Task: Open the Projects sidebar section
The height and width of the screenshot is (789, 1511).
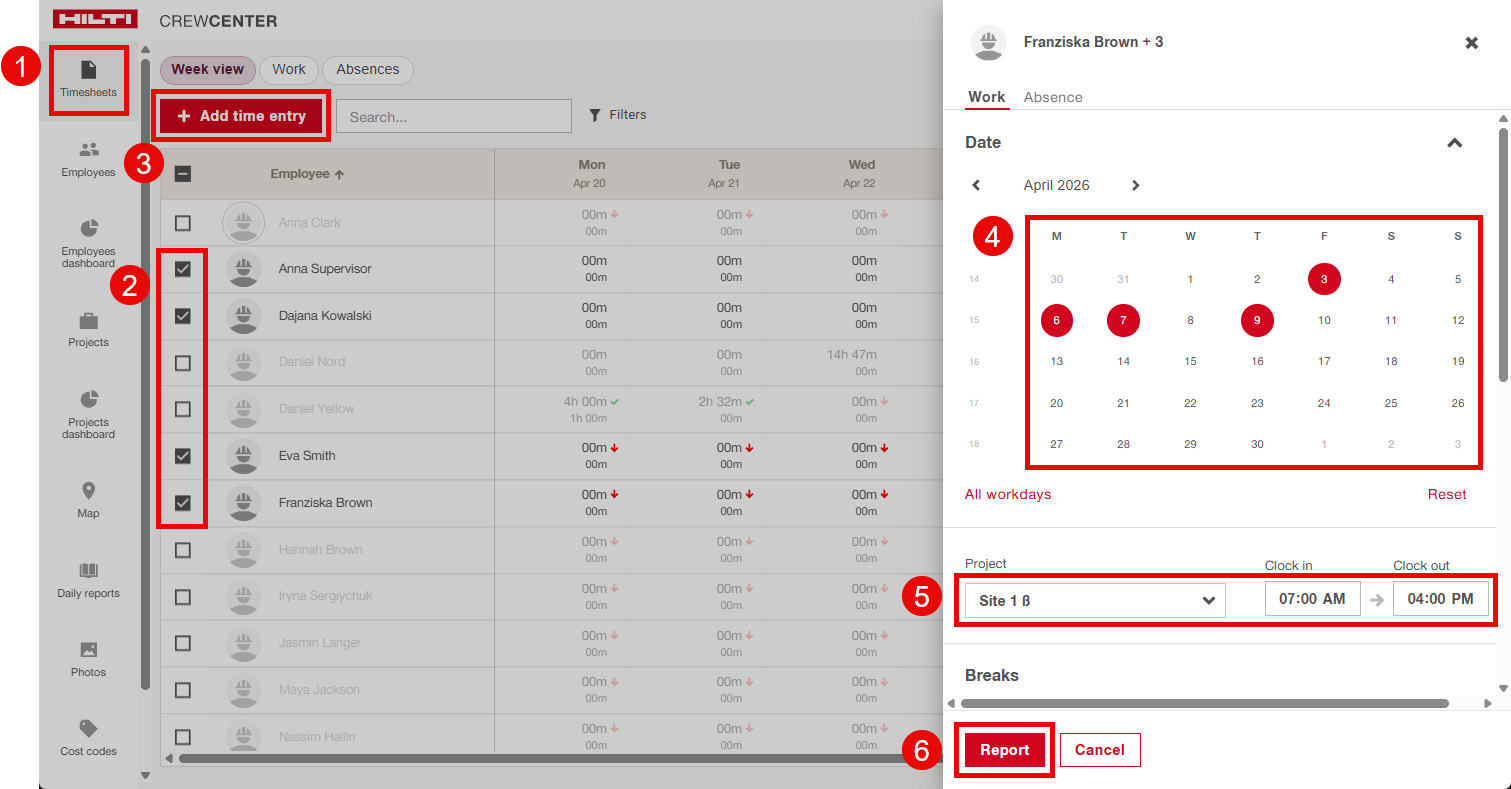Action: [x=88, y=330]
